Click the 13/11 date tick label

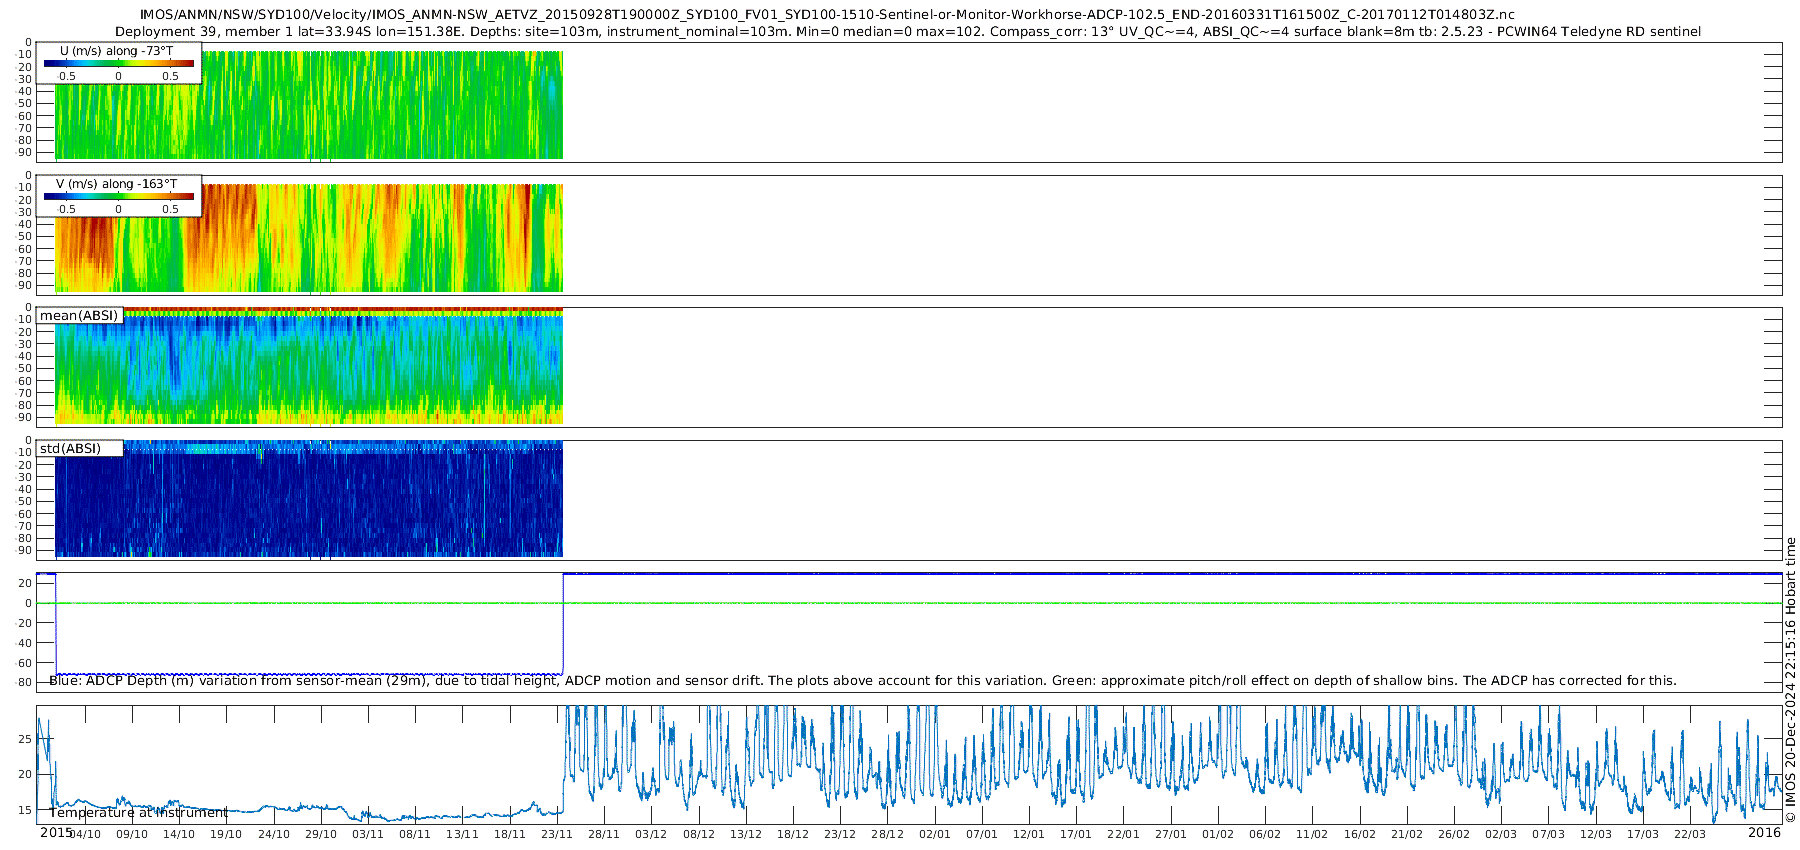[462, 834]
